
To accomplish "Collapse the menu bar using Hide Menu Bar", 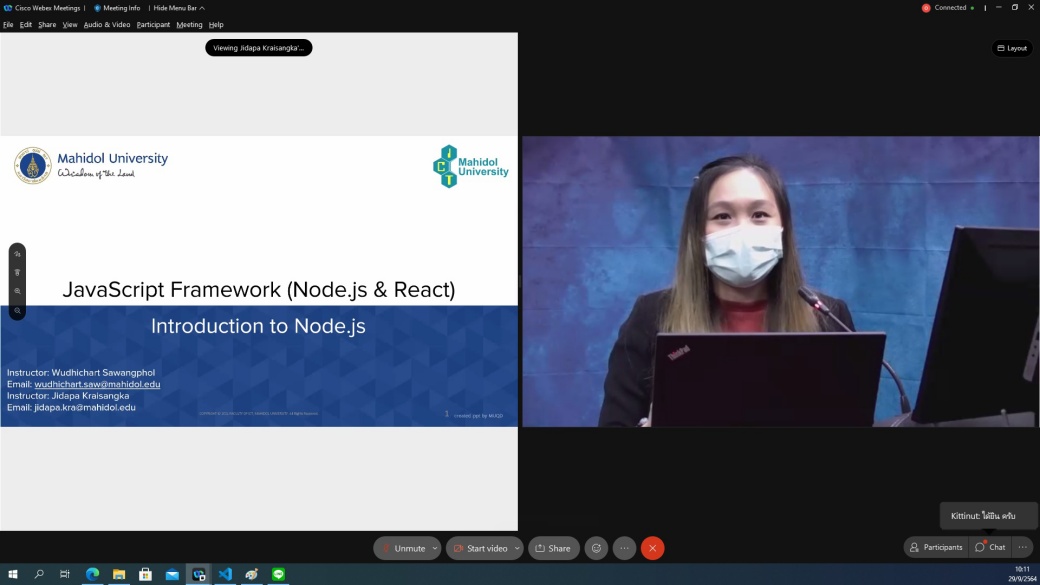I will [178, 8].
